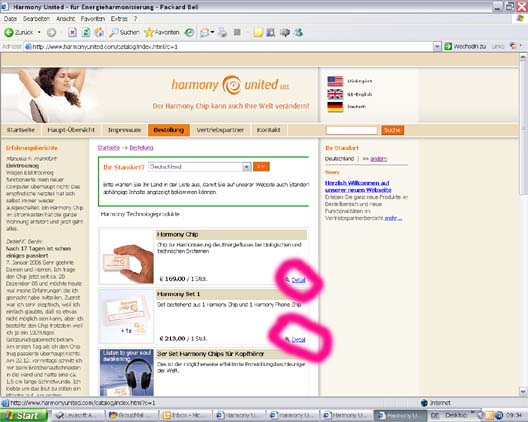Stop page loading with red X icon

[x=72, y=32]
